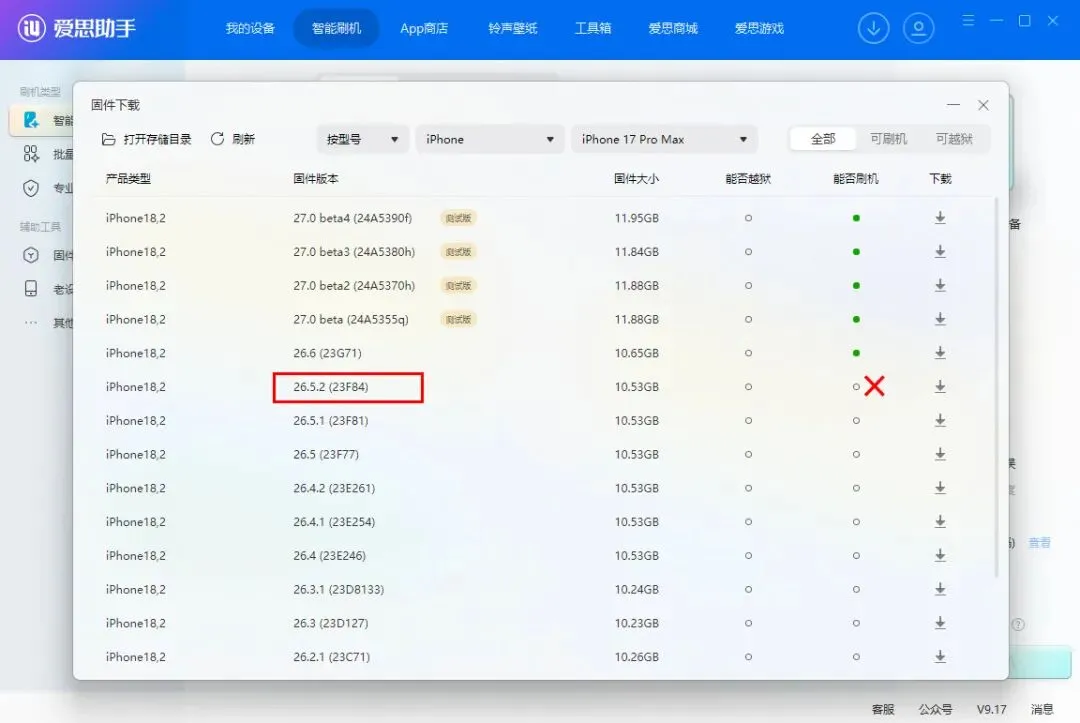Open 爱思游戏 in top navigation
This screenshot has height=723, width=1080.
tap(759, 28)
